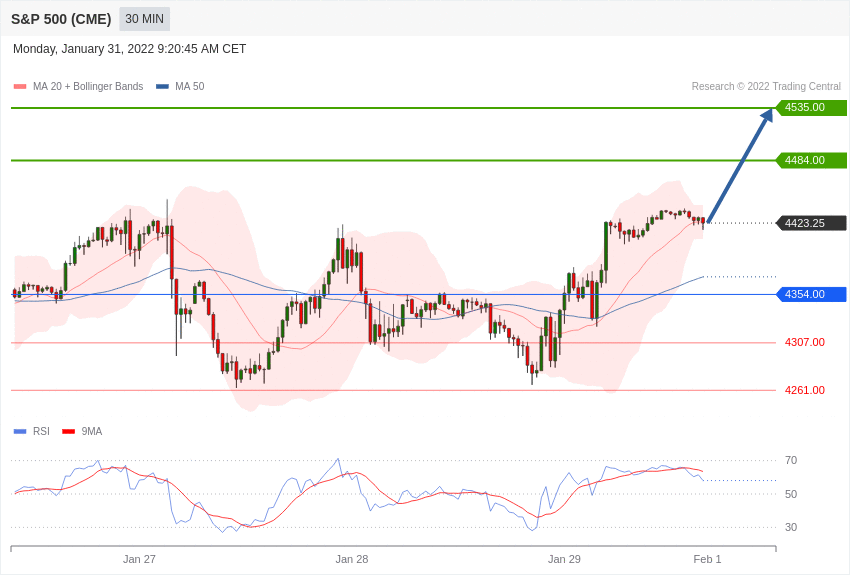The image size is (850, 576).
Task: Click the 9MA legend label
Action: pyautogui.click(x=92, y=431)
